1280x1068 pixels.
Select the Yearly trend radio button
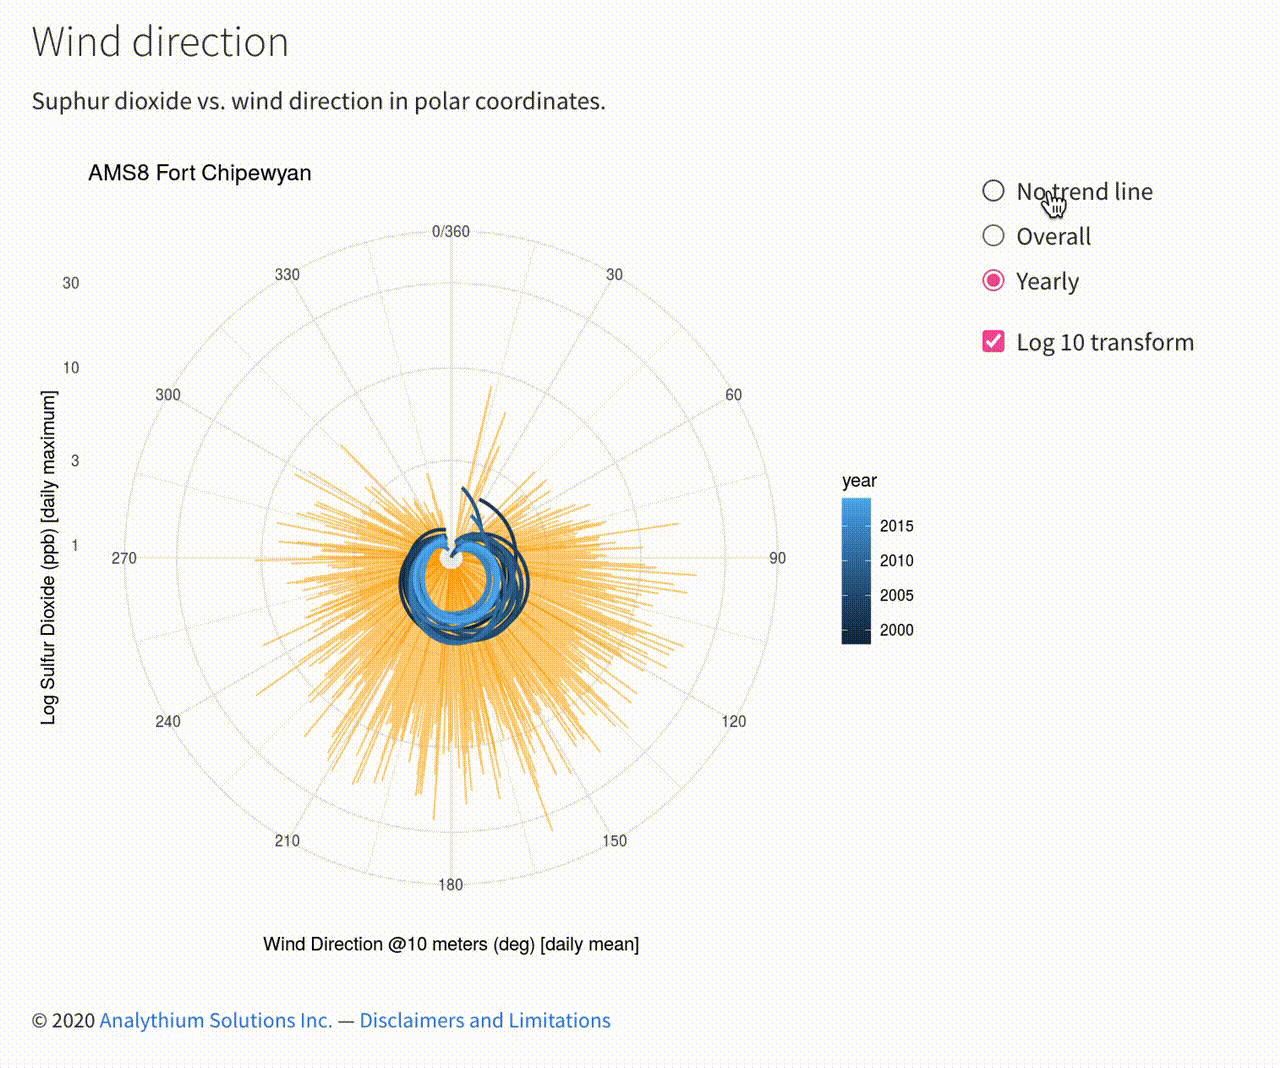tap(993, 281)
